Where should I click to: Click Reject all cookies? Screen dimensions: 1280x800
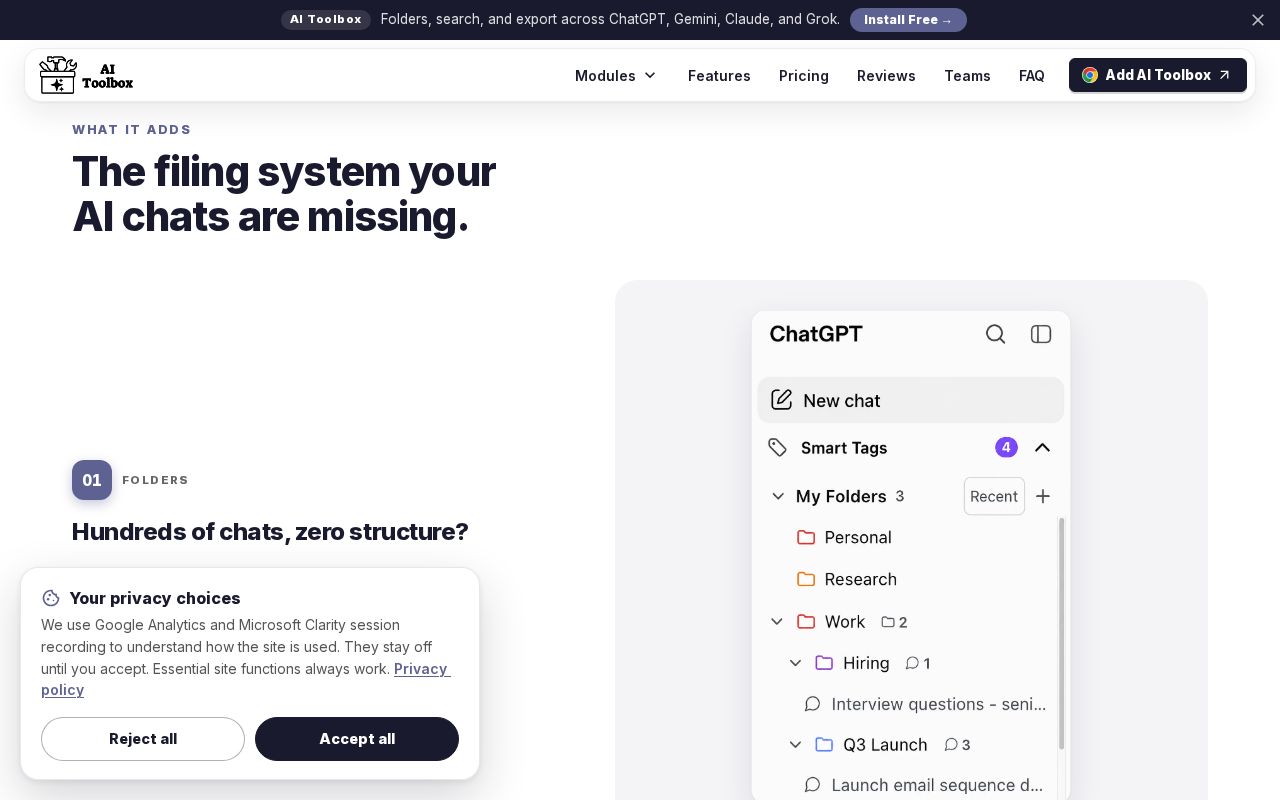(x=143, y=739)
